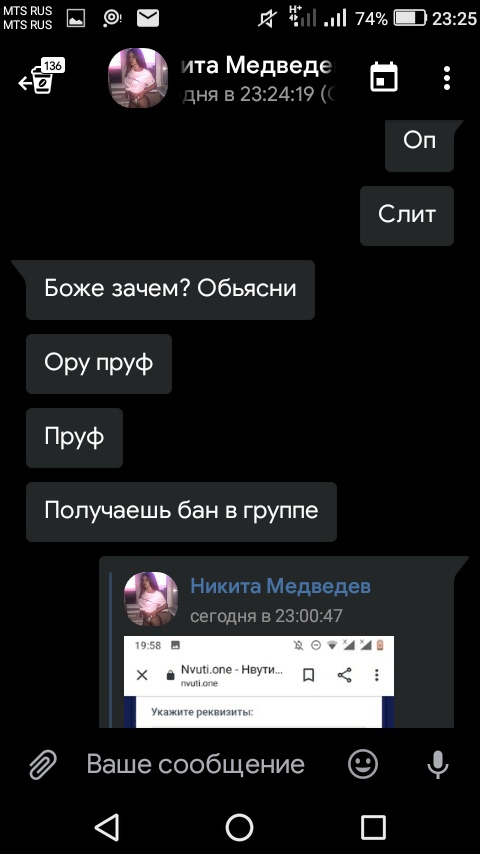
Task: Select the Получаешь бан в группе message
Action: pyautogui.click(x=181, y=511)
